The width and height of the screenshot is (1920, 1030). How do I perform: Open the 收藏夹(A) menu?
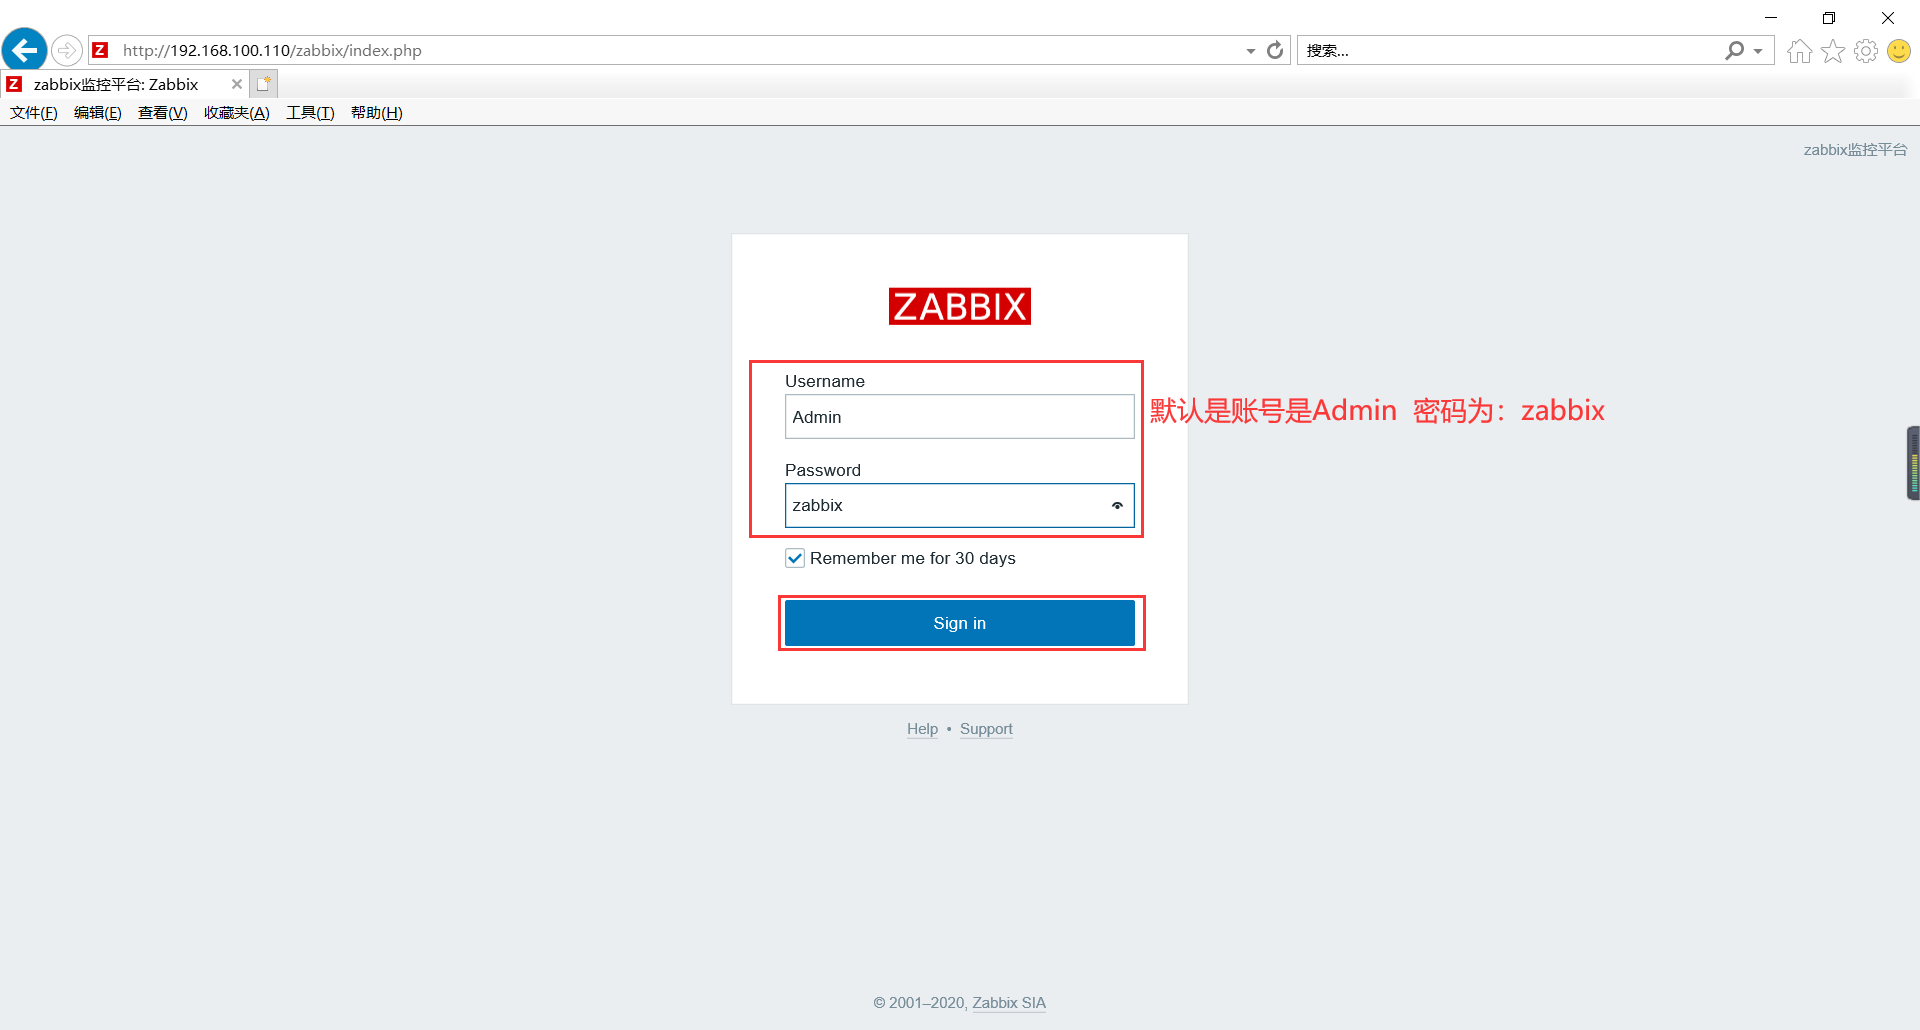click(x=237, y=113)
